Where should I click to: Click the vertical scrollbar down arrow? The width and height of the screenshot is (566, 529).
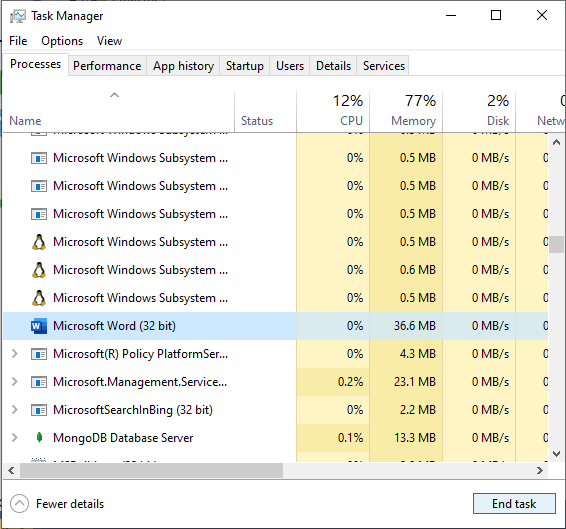pyautogui.click(x=556, y=454)
